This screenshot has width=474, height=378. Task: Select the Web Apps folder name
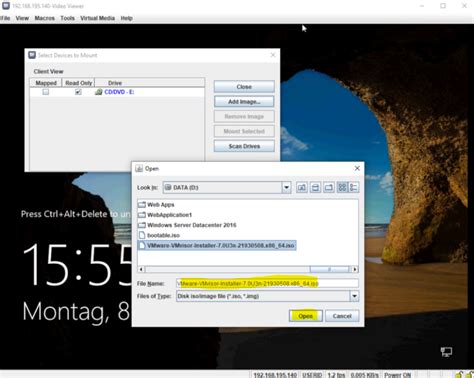[161, 205]
